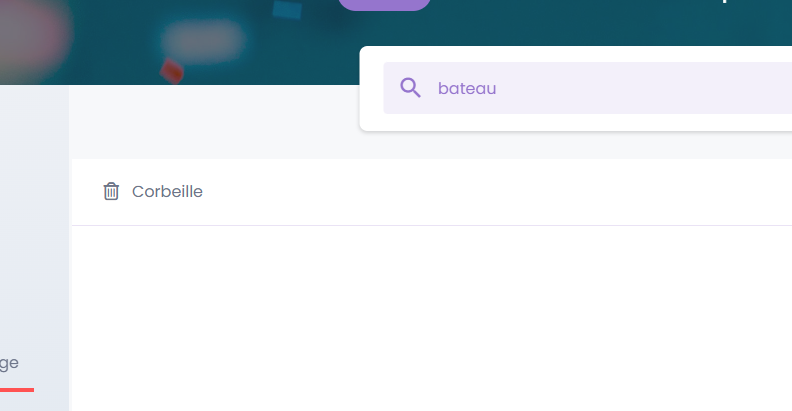Click the small blue square in banner

tap(287, 9)
